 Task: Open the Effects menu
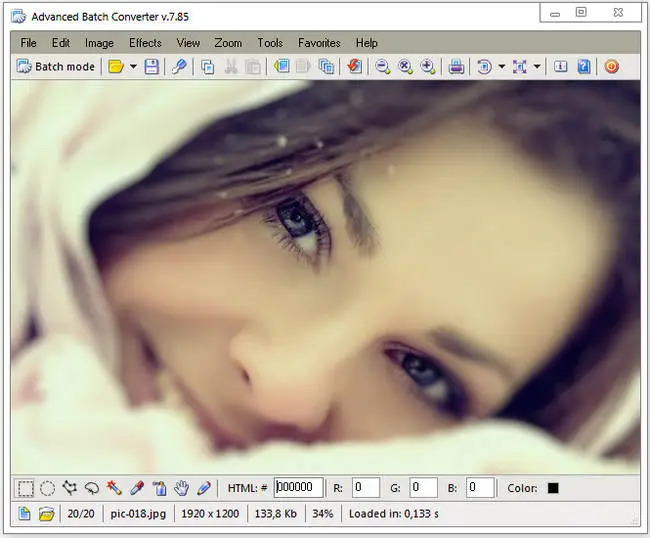click(x=145, y=43)
